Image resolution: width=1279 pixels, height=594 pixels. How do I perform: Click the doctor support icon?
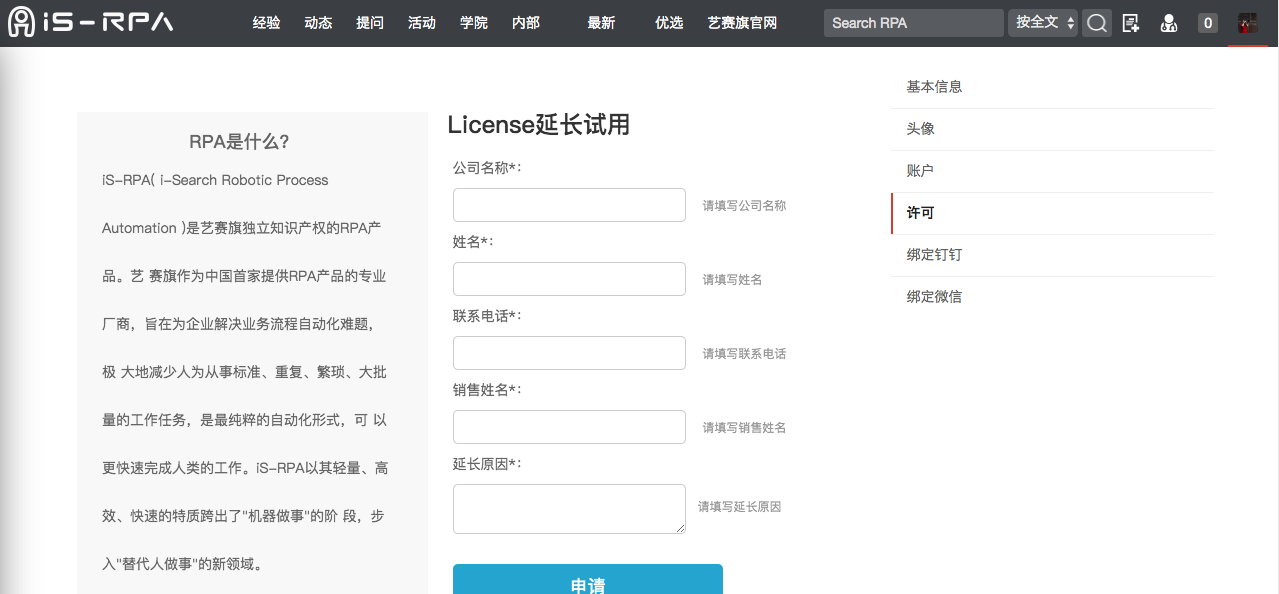tap(1168, 23)
